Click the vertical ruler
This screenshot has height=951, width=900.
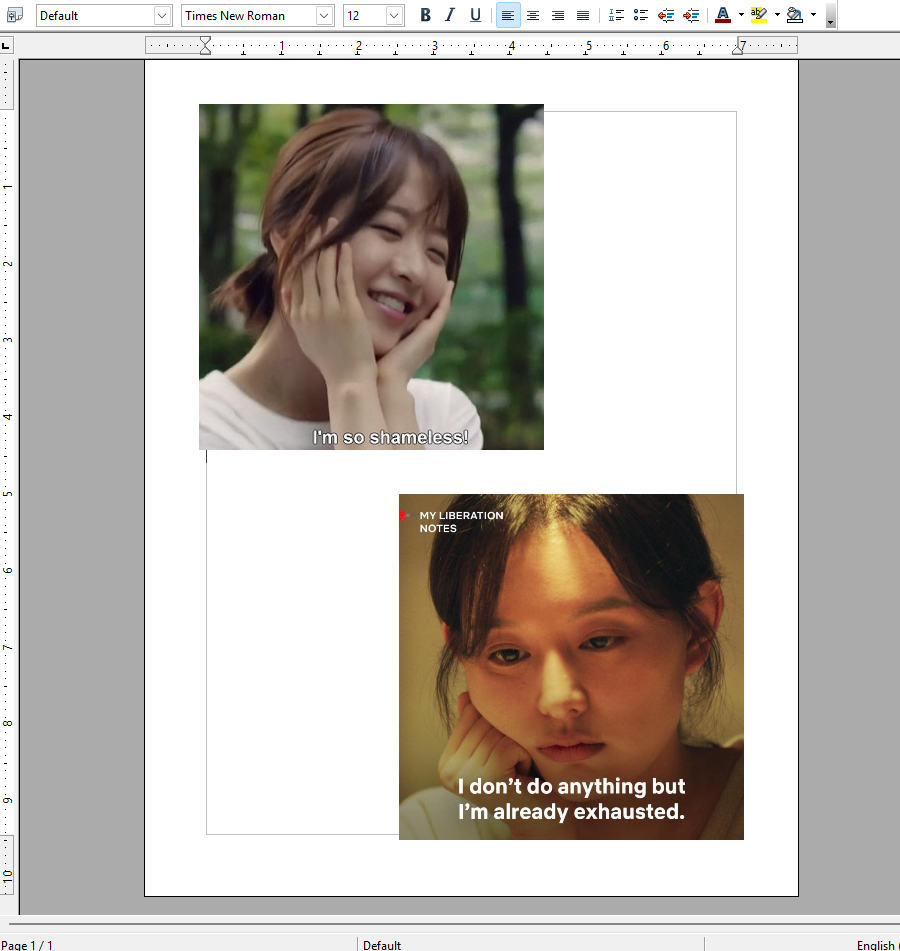[x=7, y=479]
